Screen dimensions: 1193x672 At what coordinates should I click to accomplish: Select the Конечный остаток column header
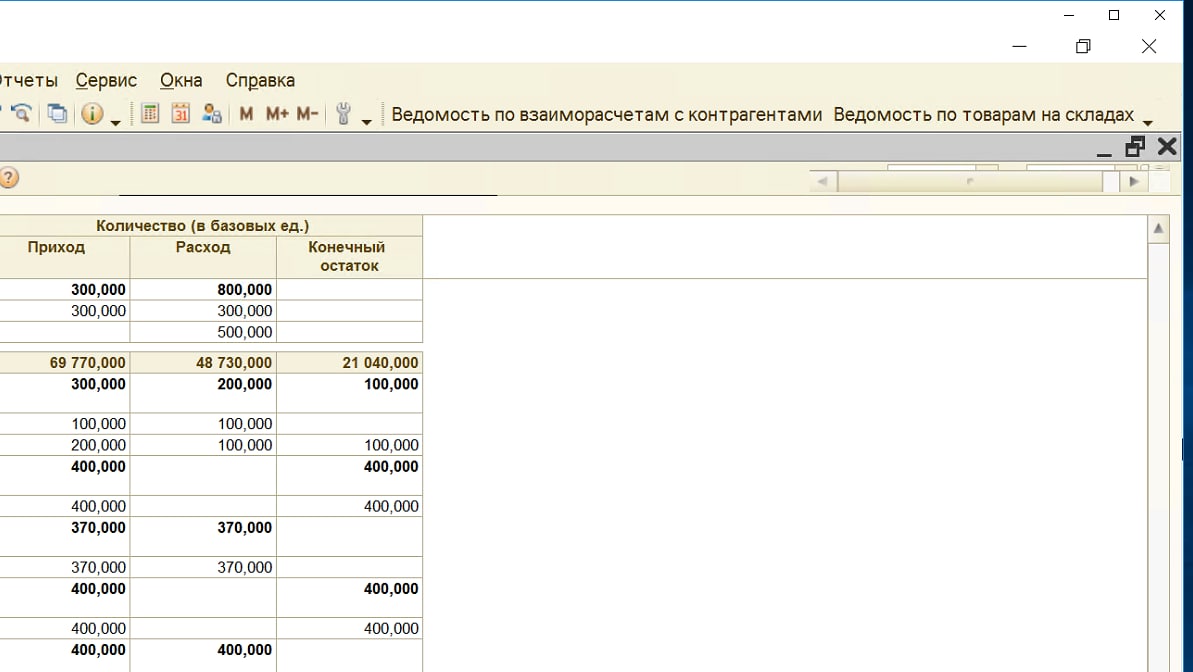pyautogui.click(x=349, y=256)
